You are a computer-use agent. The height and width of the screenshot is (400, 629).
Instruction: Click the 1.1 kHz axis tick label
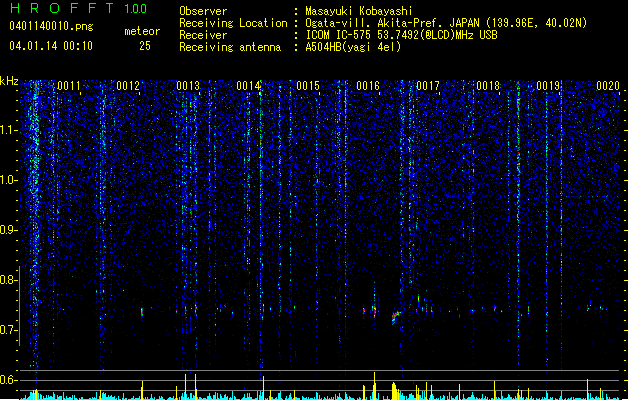click(9, 130)
